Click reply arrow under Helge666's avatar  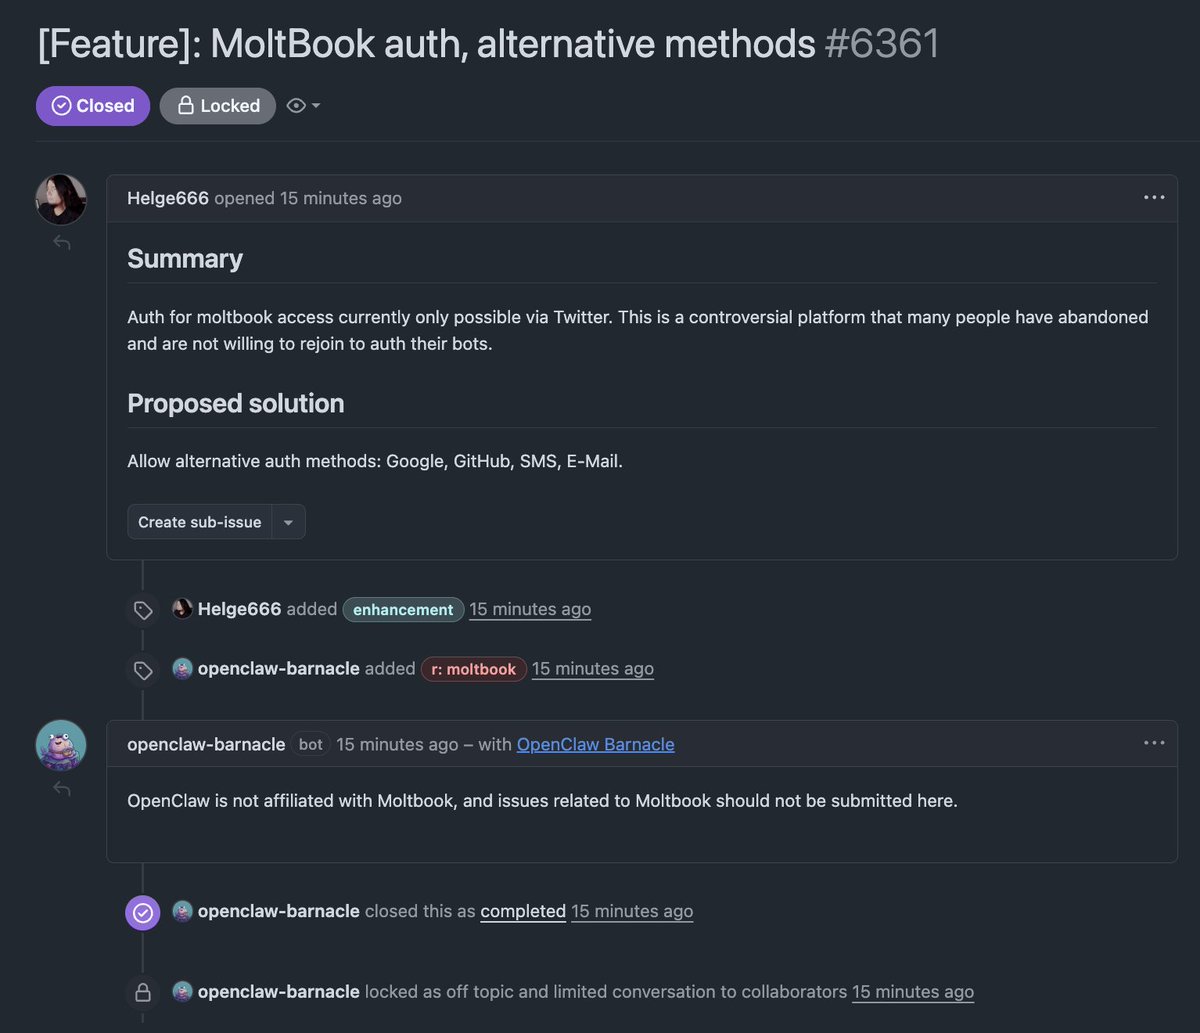point(62,243)
